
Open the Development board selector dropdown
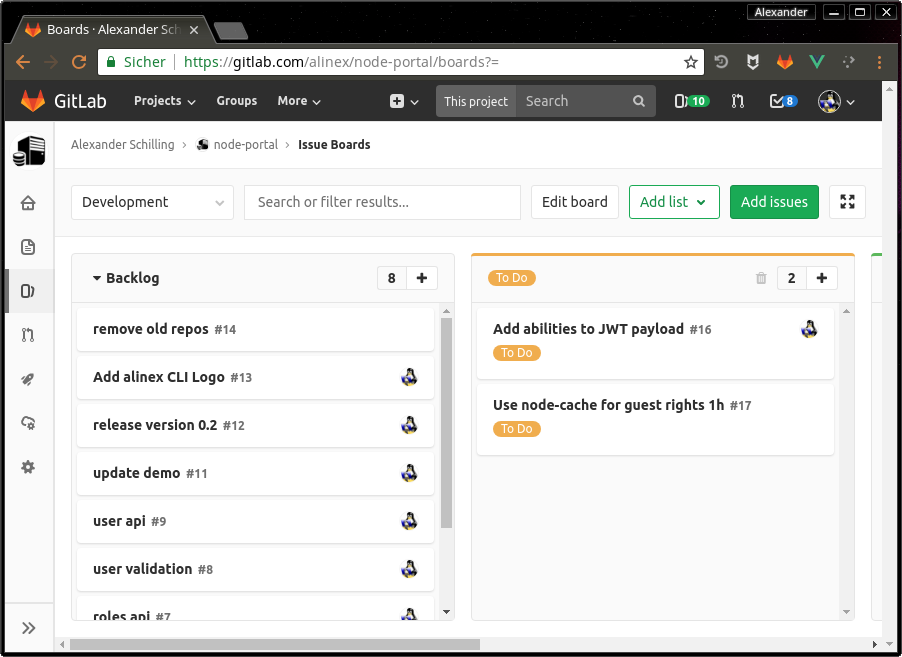(151, 201)
